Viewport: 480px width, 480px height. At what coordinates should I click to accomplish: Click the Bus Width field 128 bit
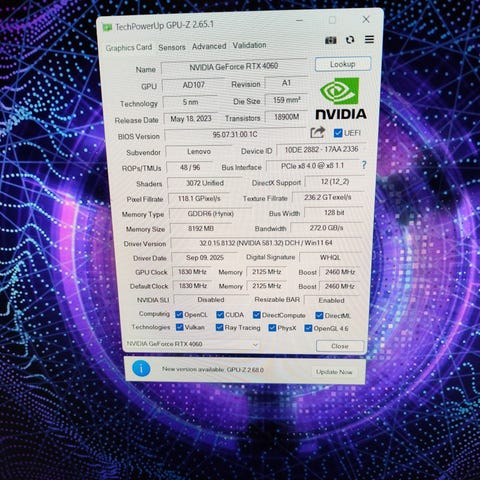[334, 212]
